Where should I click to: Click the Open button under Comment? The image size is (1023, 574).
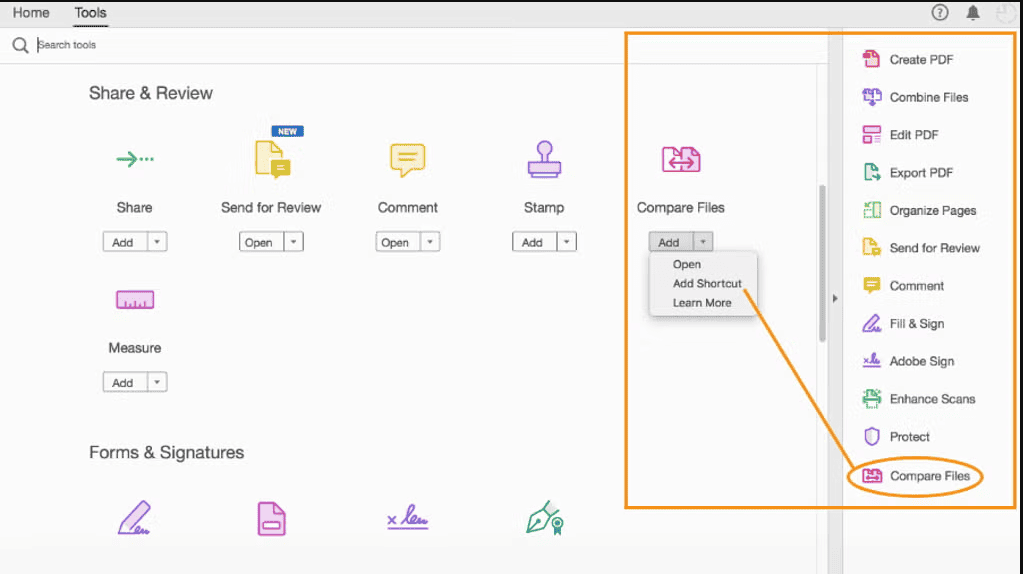pyautogui.click(x=398, y=242)
